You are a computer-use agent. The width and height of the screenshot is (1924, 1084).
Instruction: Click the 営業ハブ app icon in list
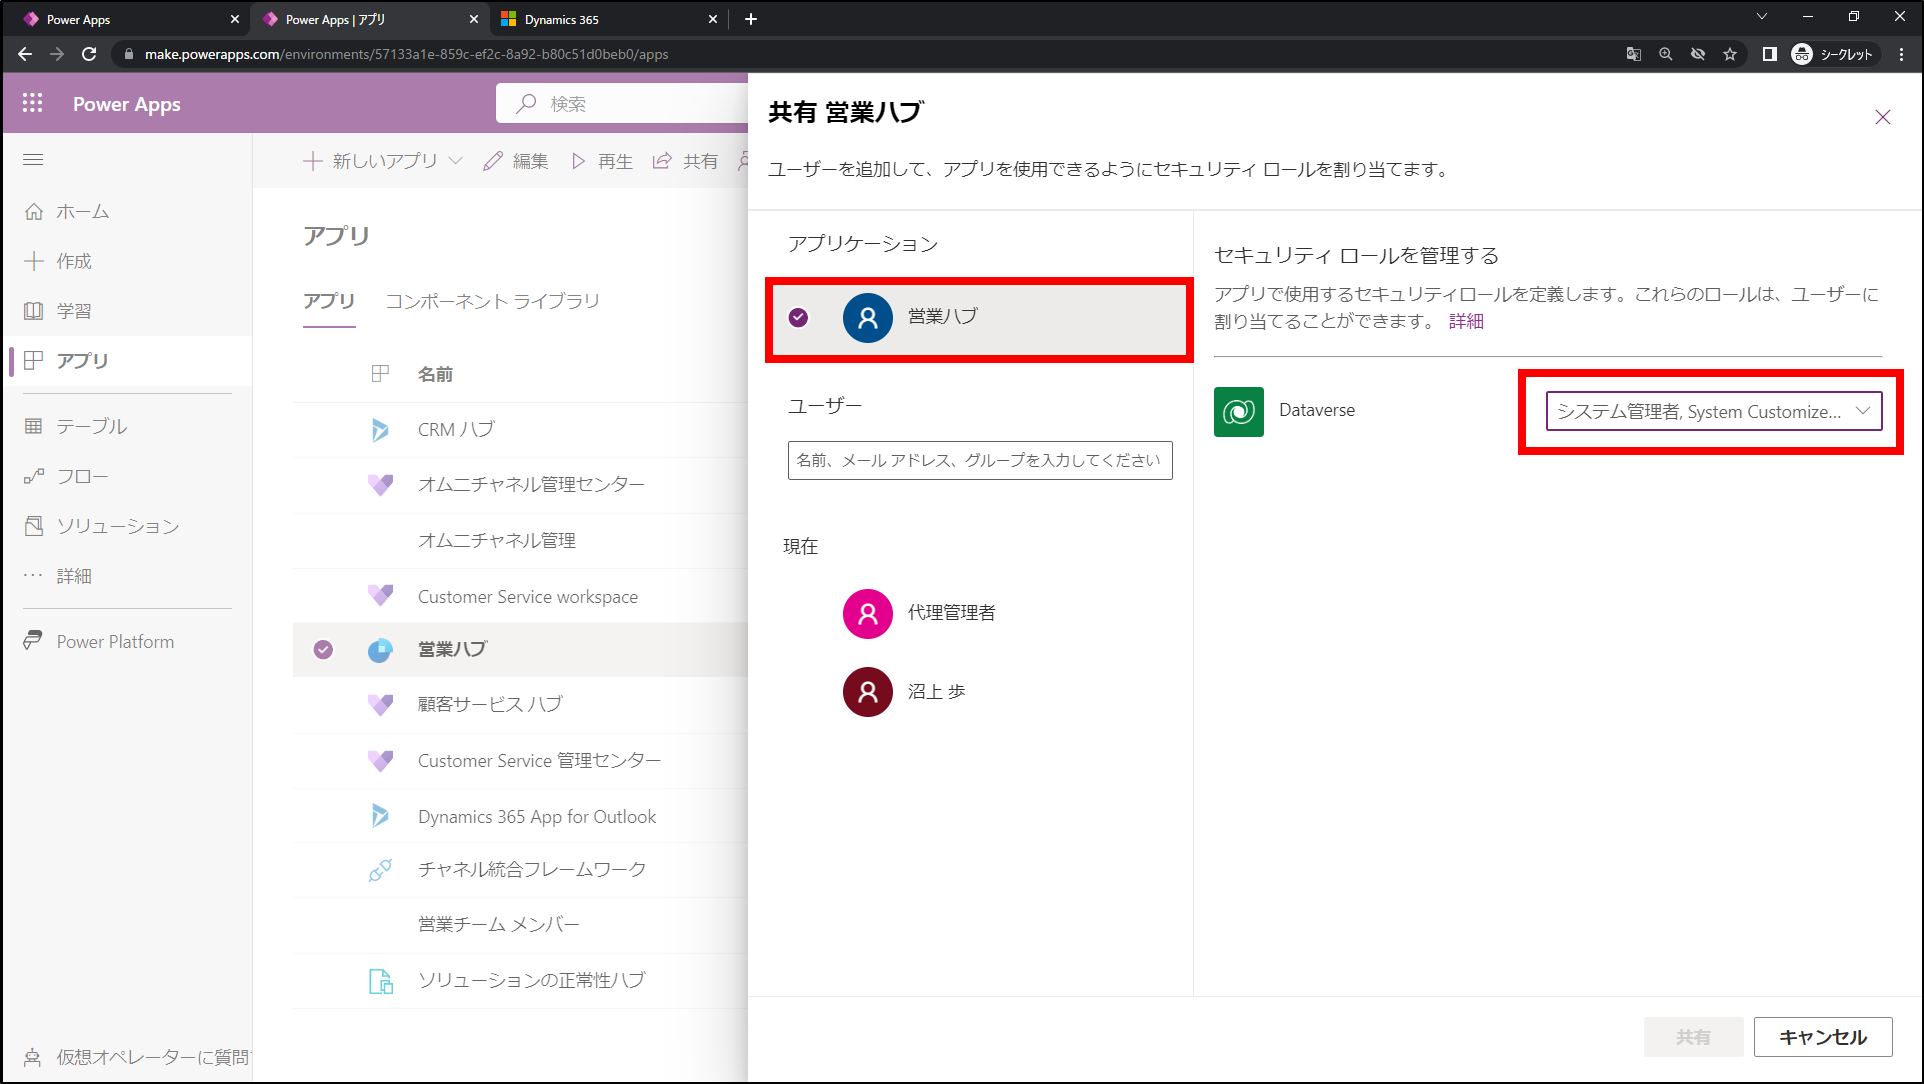[x=380, y=650]
